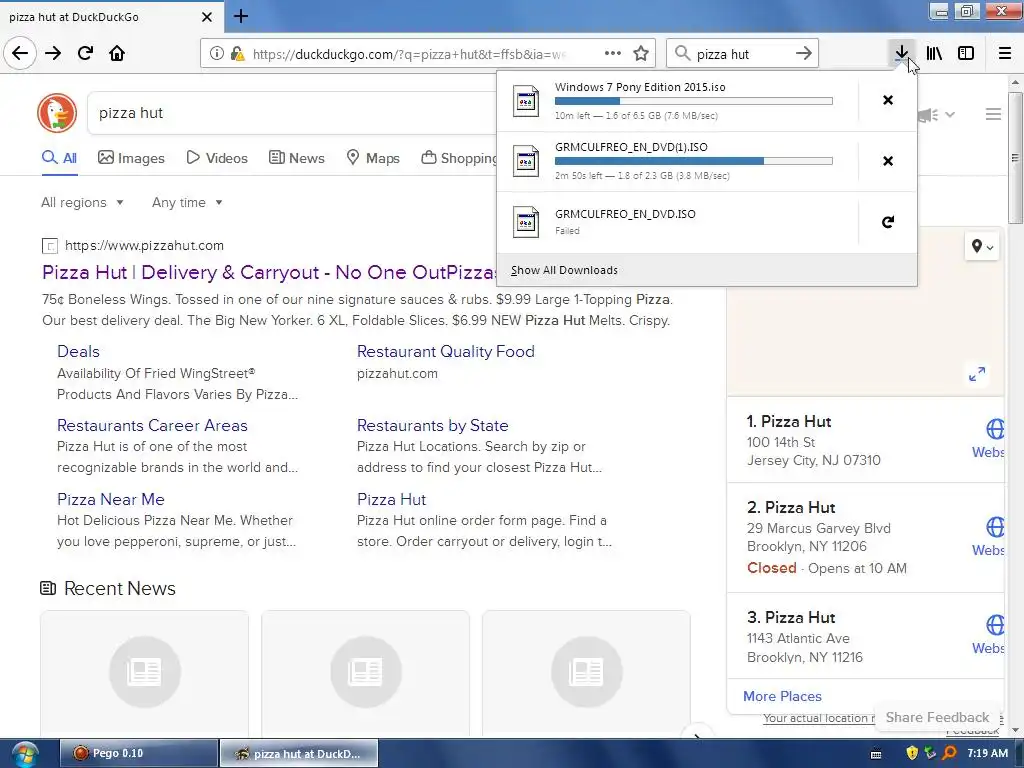Submit search with the arrow in search box

tap(804, 54)
